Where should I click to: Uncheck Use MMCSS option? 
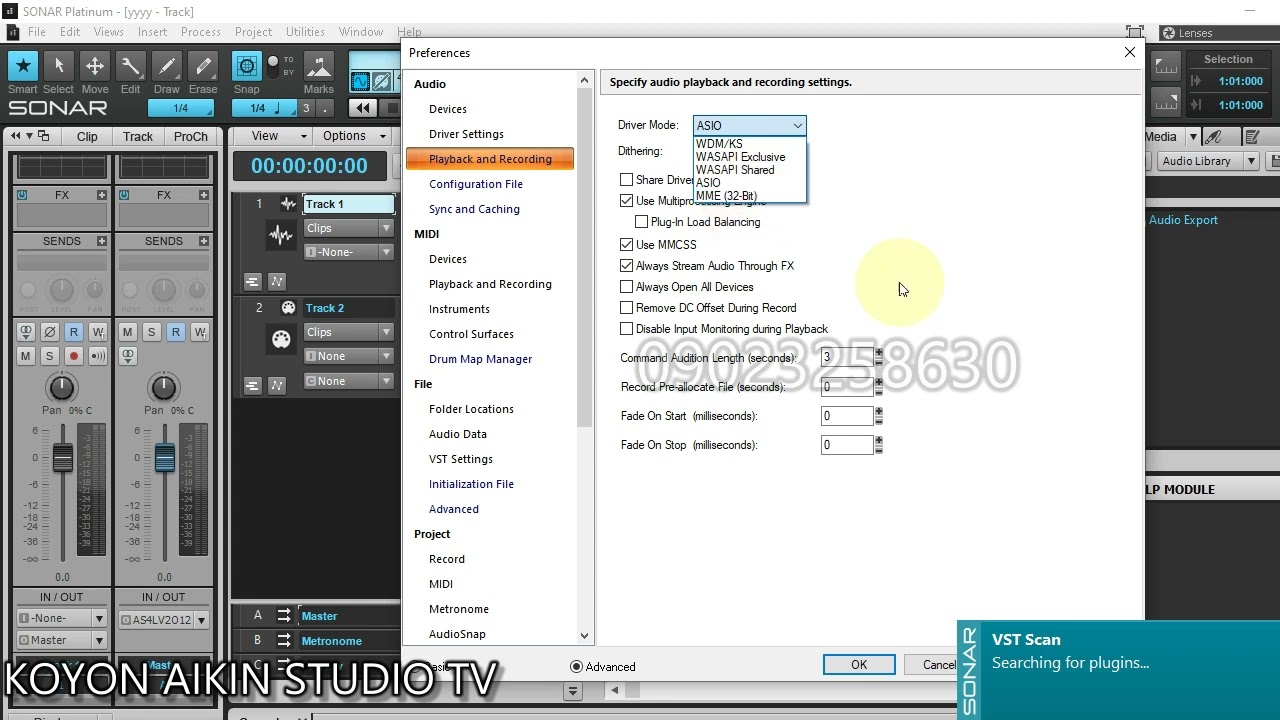click(x=626, y=244)
